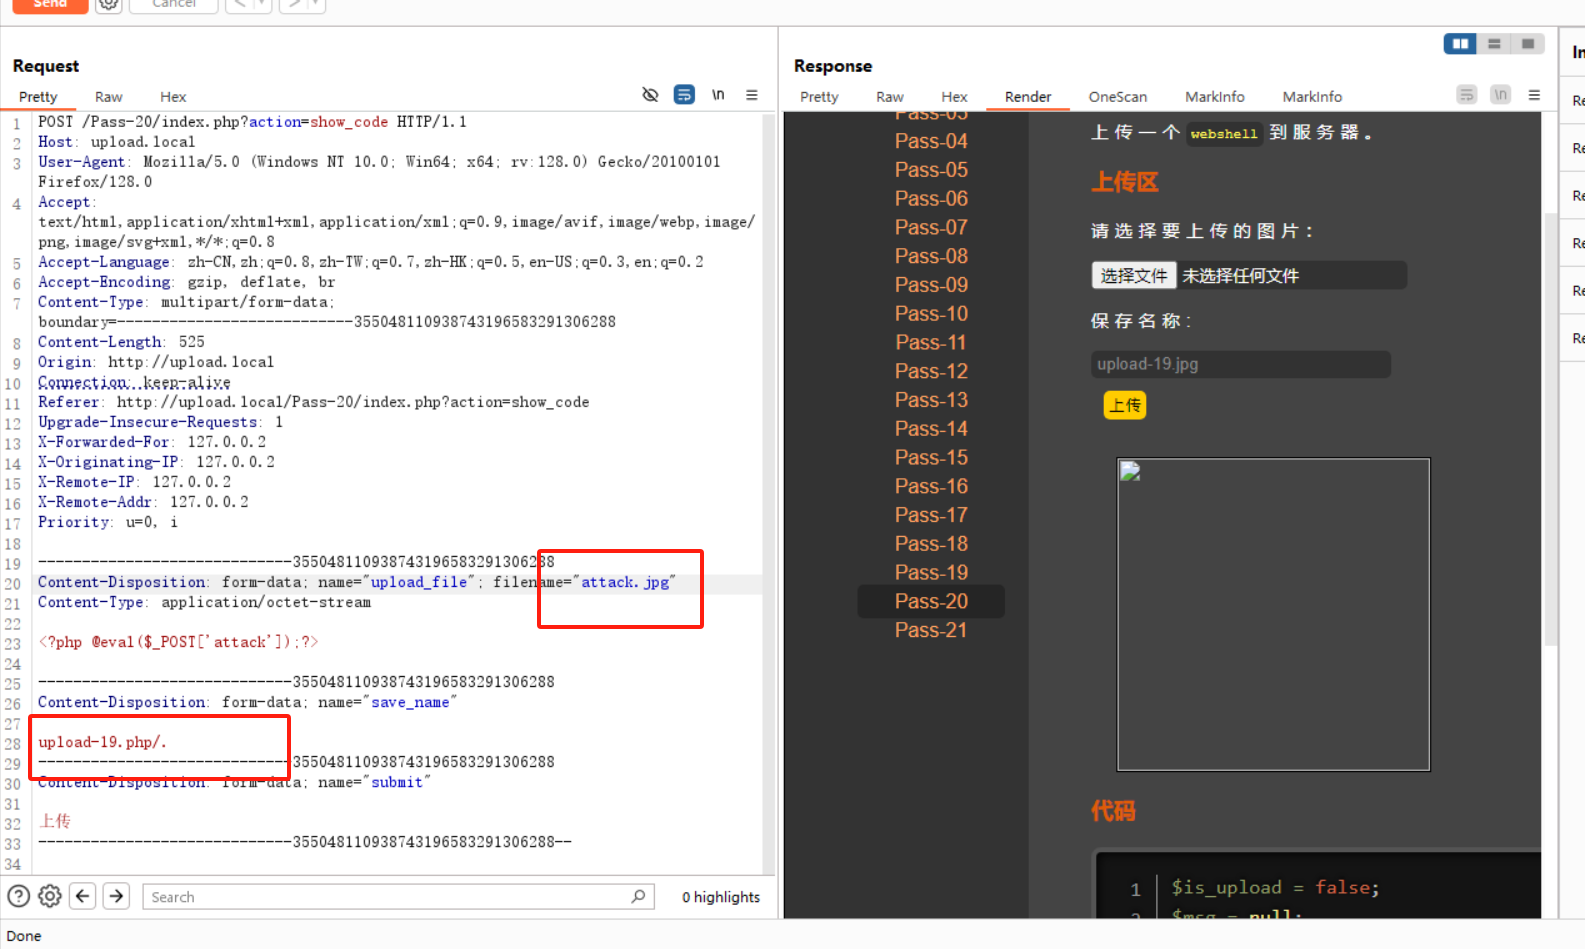Screen dimensions: 1585x949
Task: Toggle word wrap in Response pane
Action: click(x=1467, y=95)
